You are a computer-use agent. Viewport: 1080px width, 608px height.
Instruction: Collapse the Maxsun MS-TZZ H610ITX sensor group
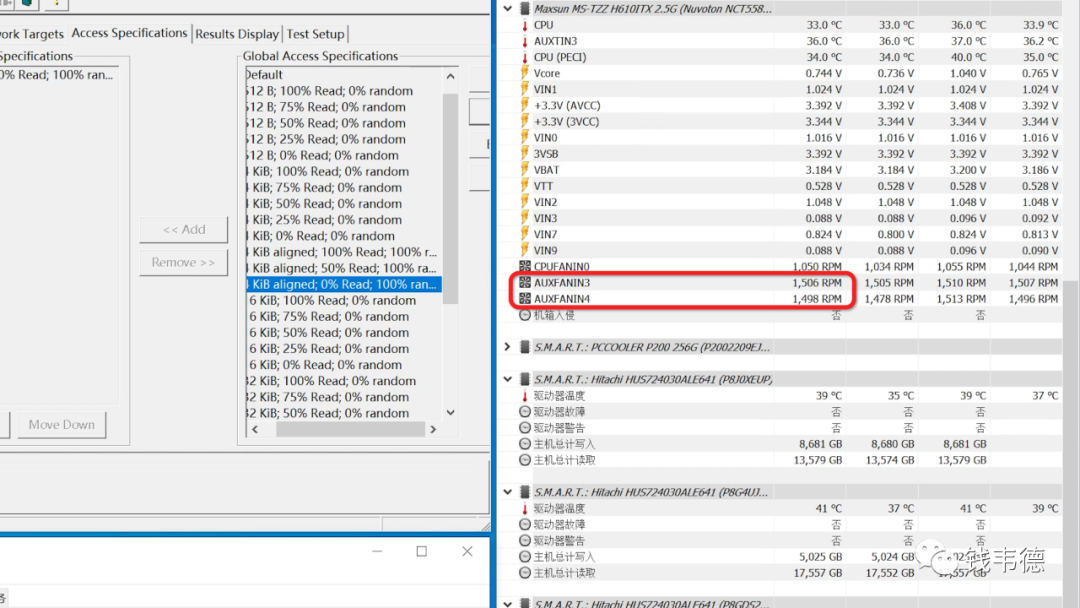[x=508, y=9]
